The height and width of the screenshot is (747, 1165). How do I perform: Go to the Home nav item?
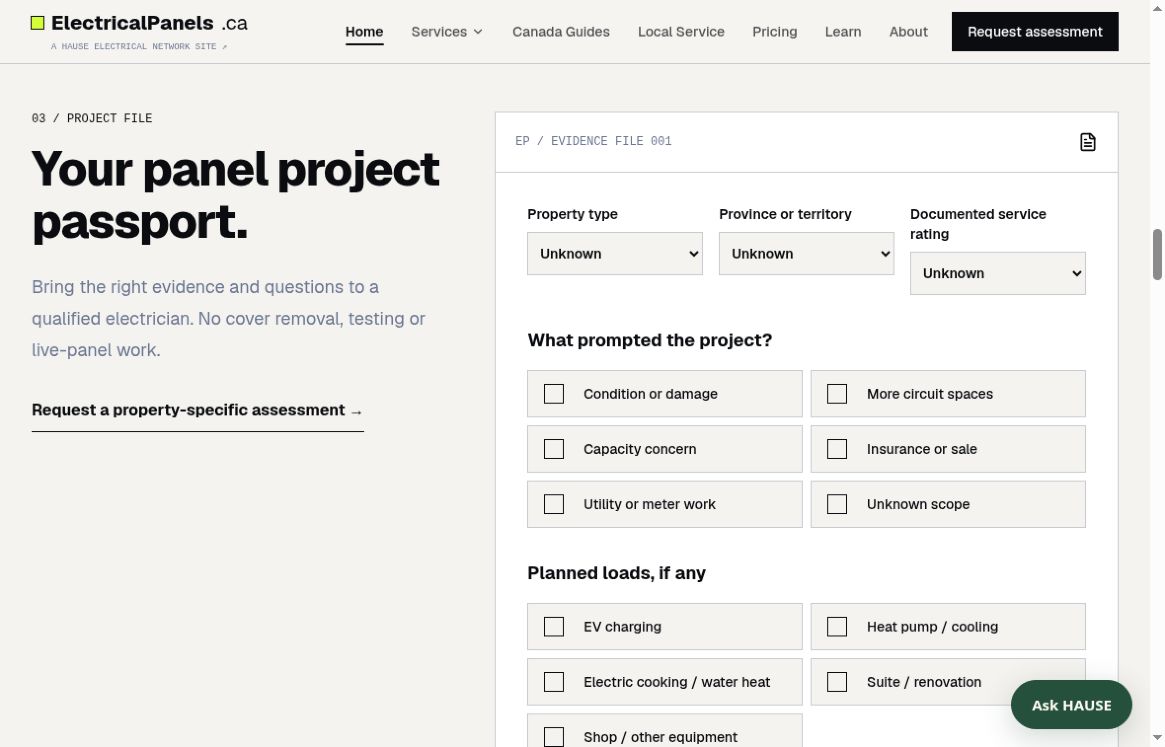point(364,32)
